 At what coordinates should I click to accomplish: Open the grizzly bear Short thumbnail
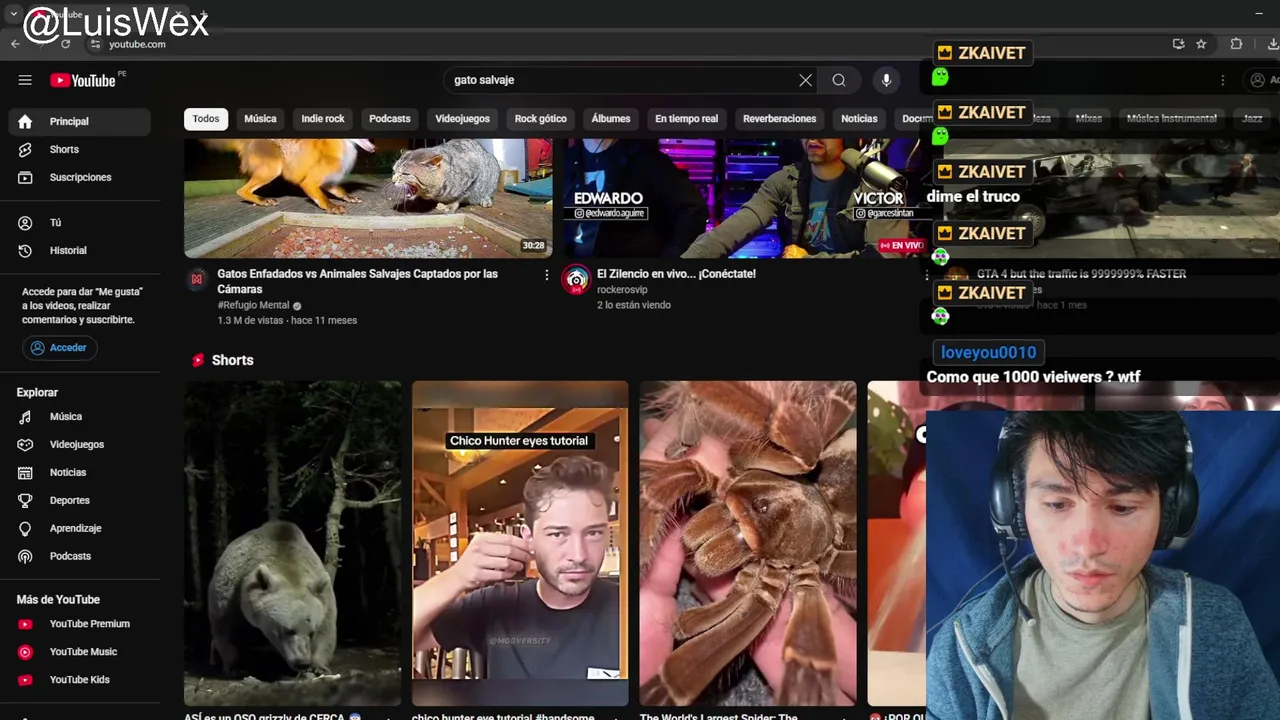pyautogui.click(x=292, y=543)
